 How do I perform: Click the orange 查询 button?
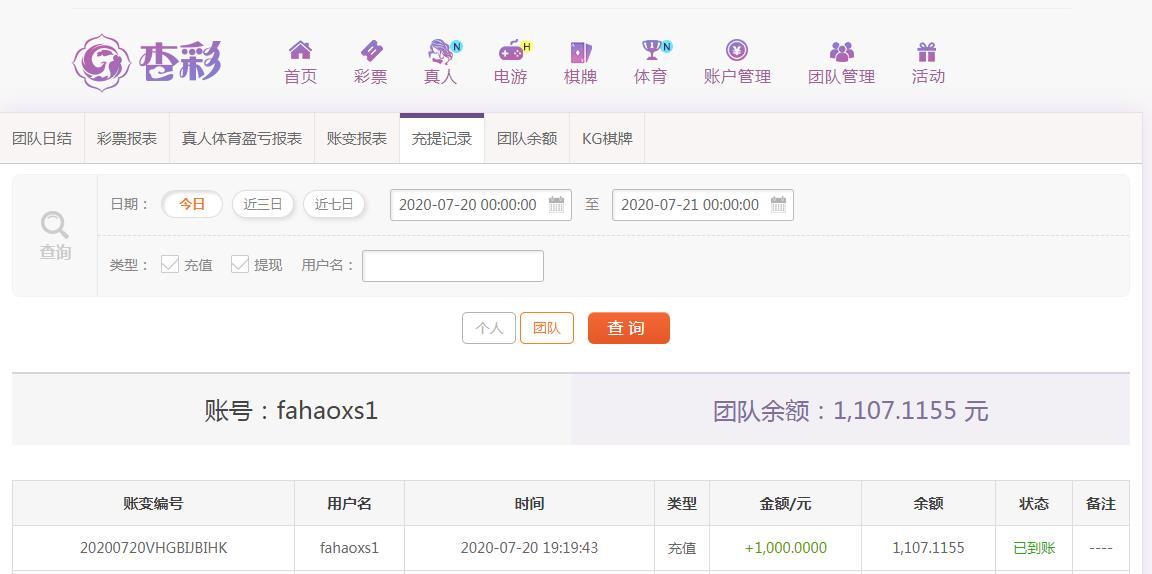point(628,328)
